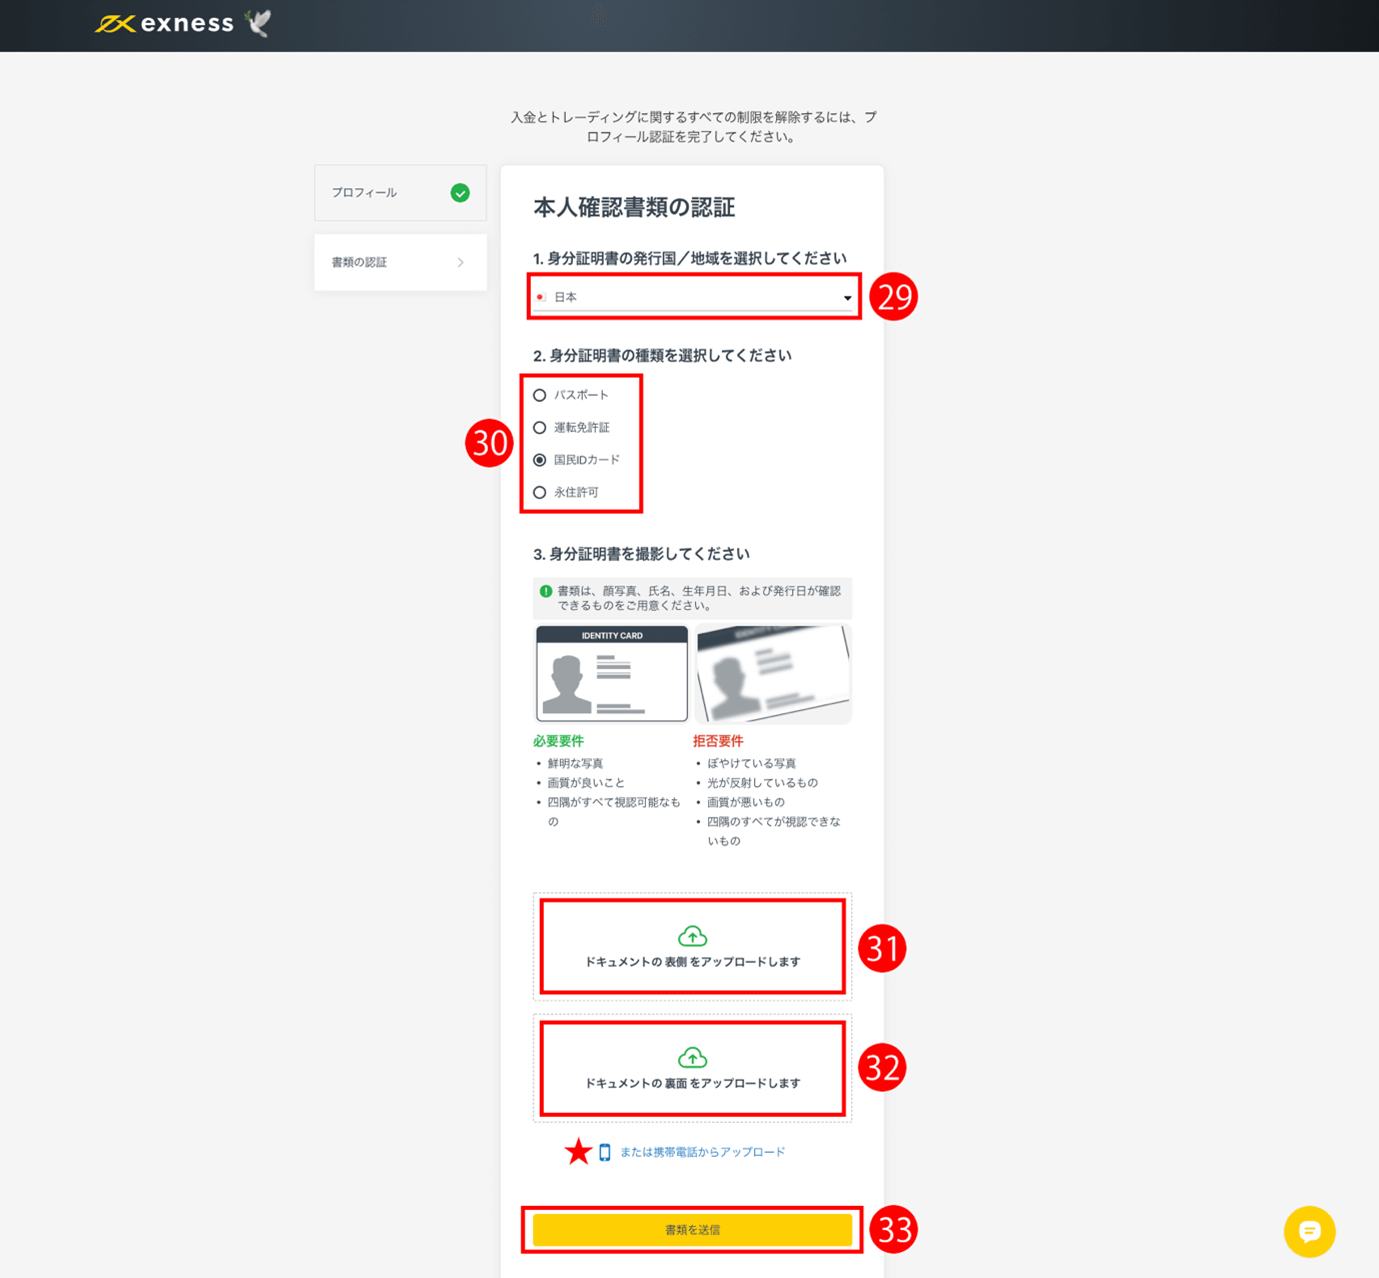Open the yellow live chat bubble

1309,1232
